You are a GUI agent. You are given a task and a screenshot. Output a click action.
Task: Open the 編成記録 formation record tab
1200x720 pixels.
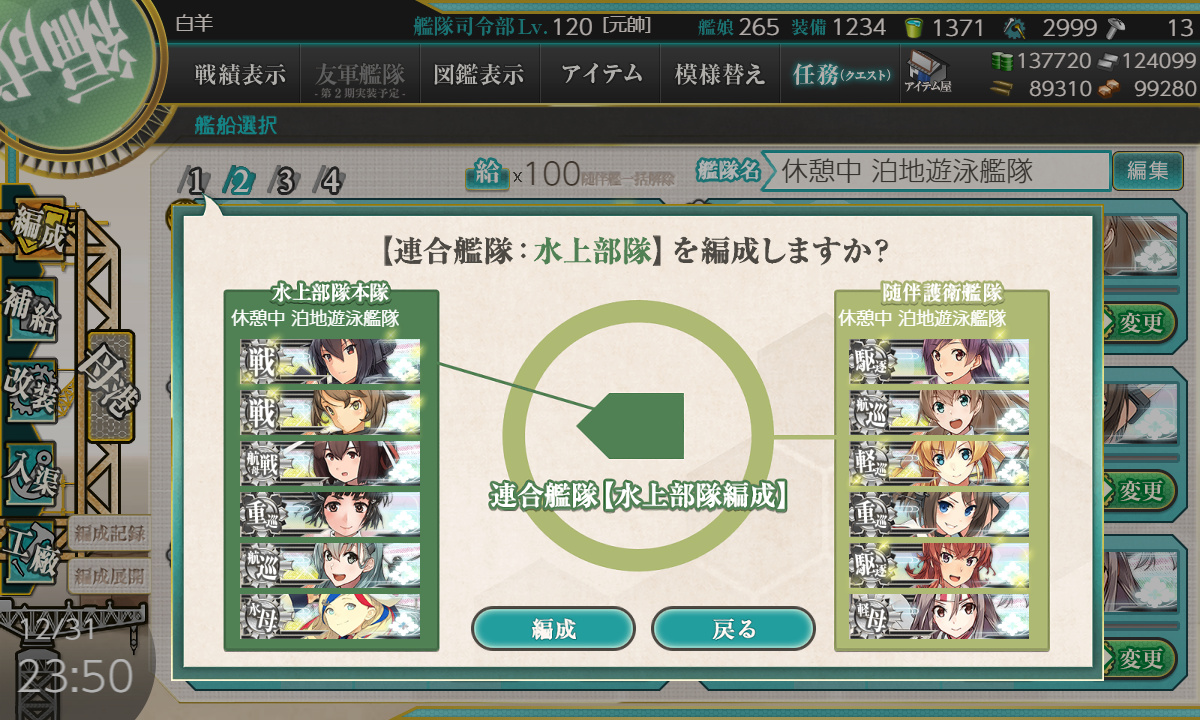(x=109, y=534)
